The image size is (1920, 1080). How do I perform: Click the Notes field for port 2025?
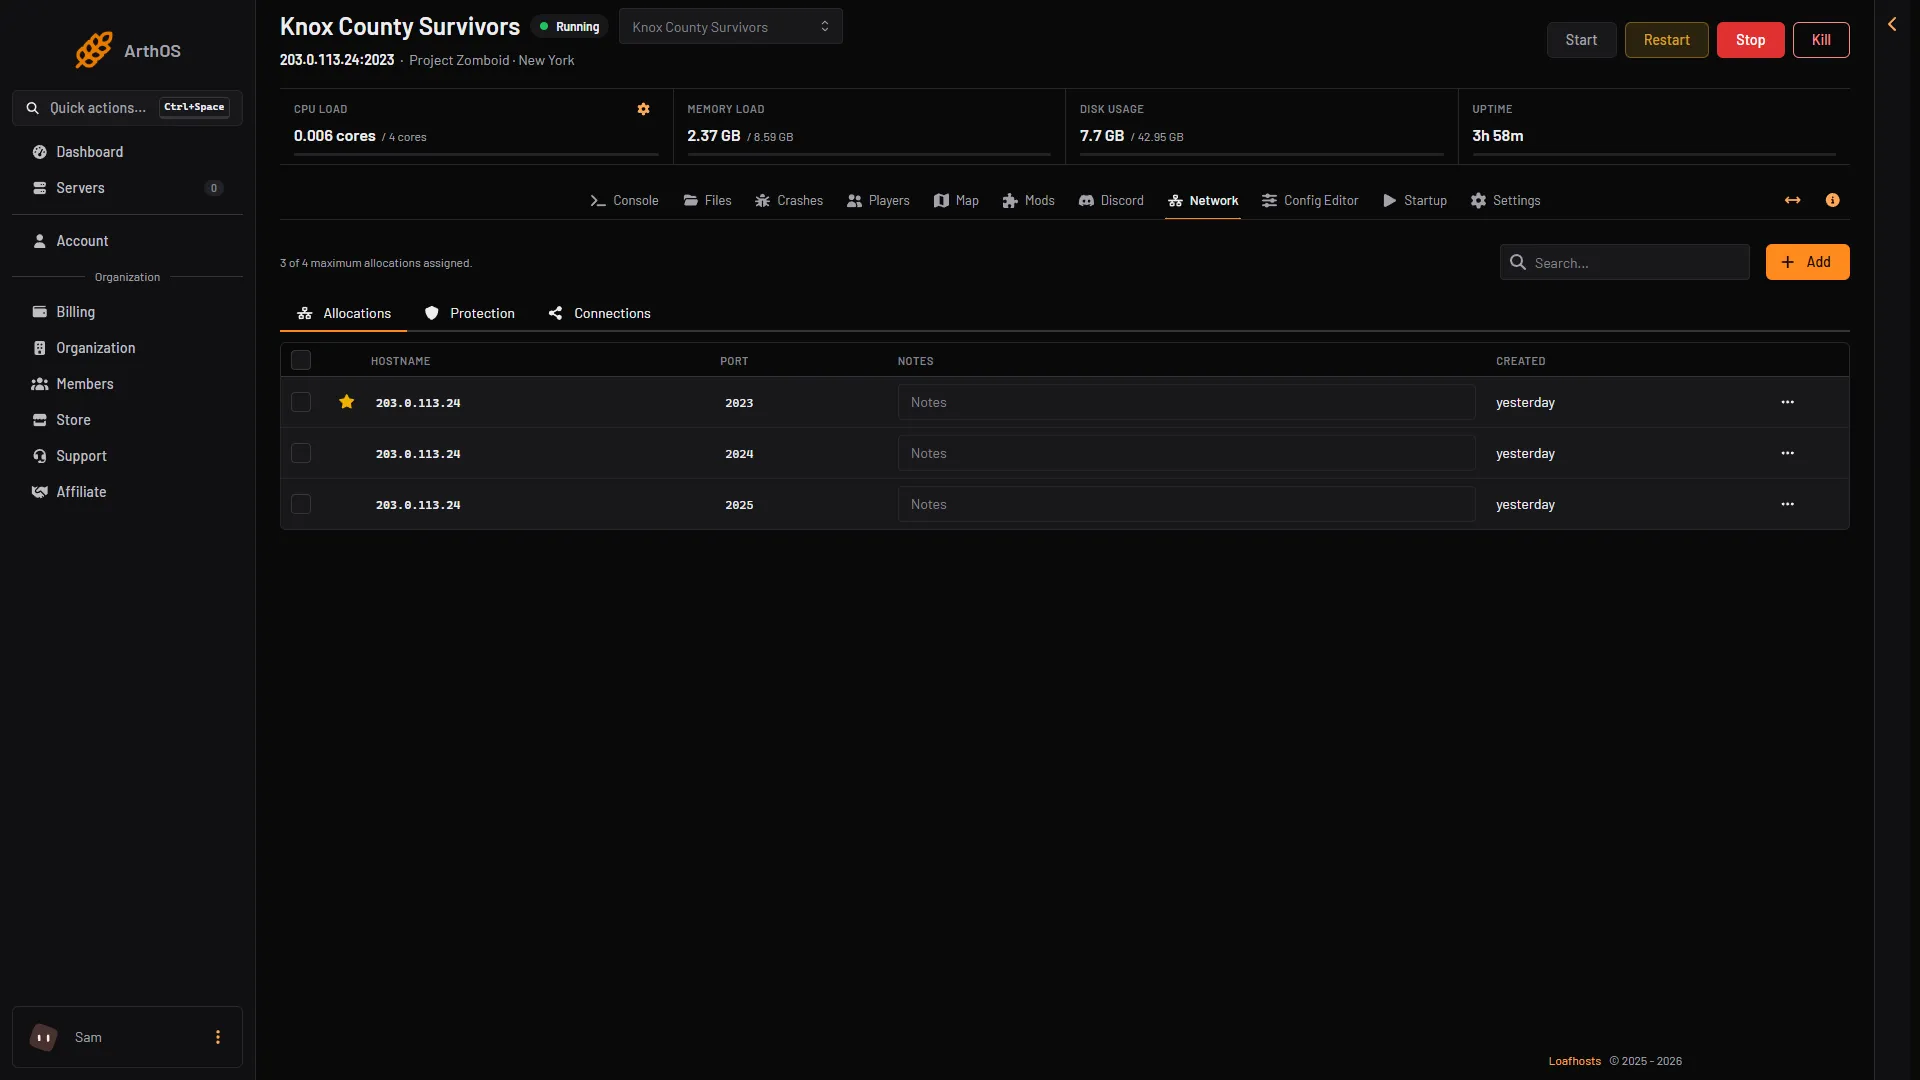pos(1186,504)
